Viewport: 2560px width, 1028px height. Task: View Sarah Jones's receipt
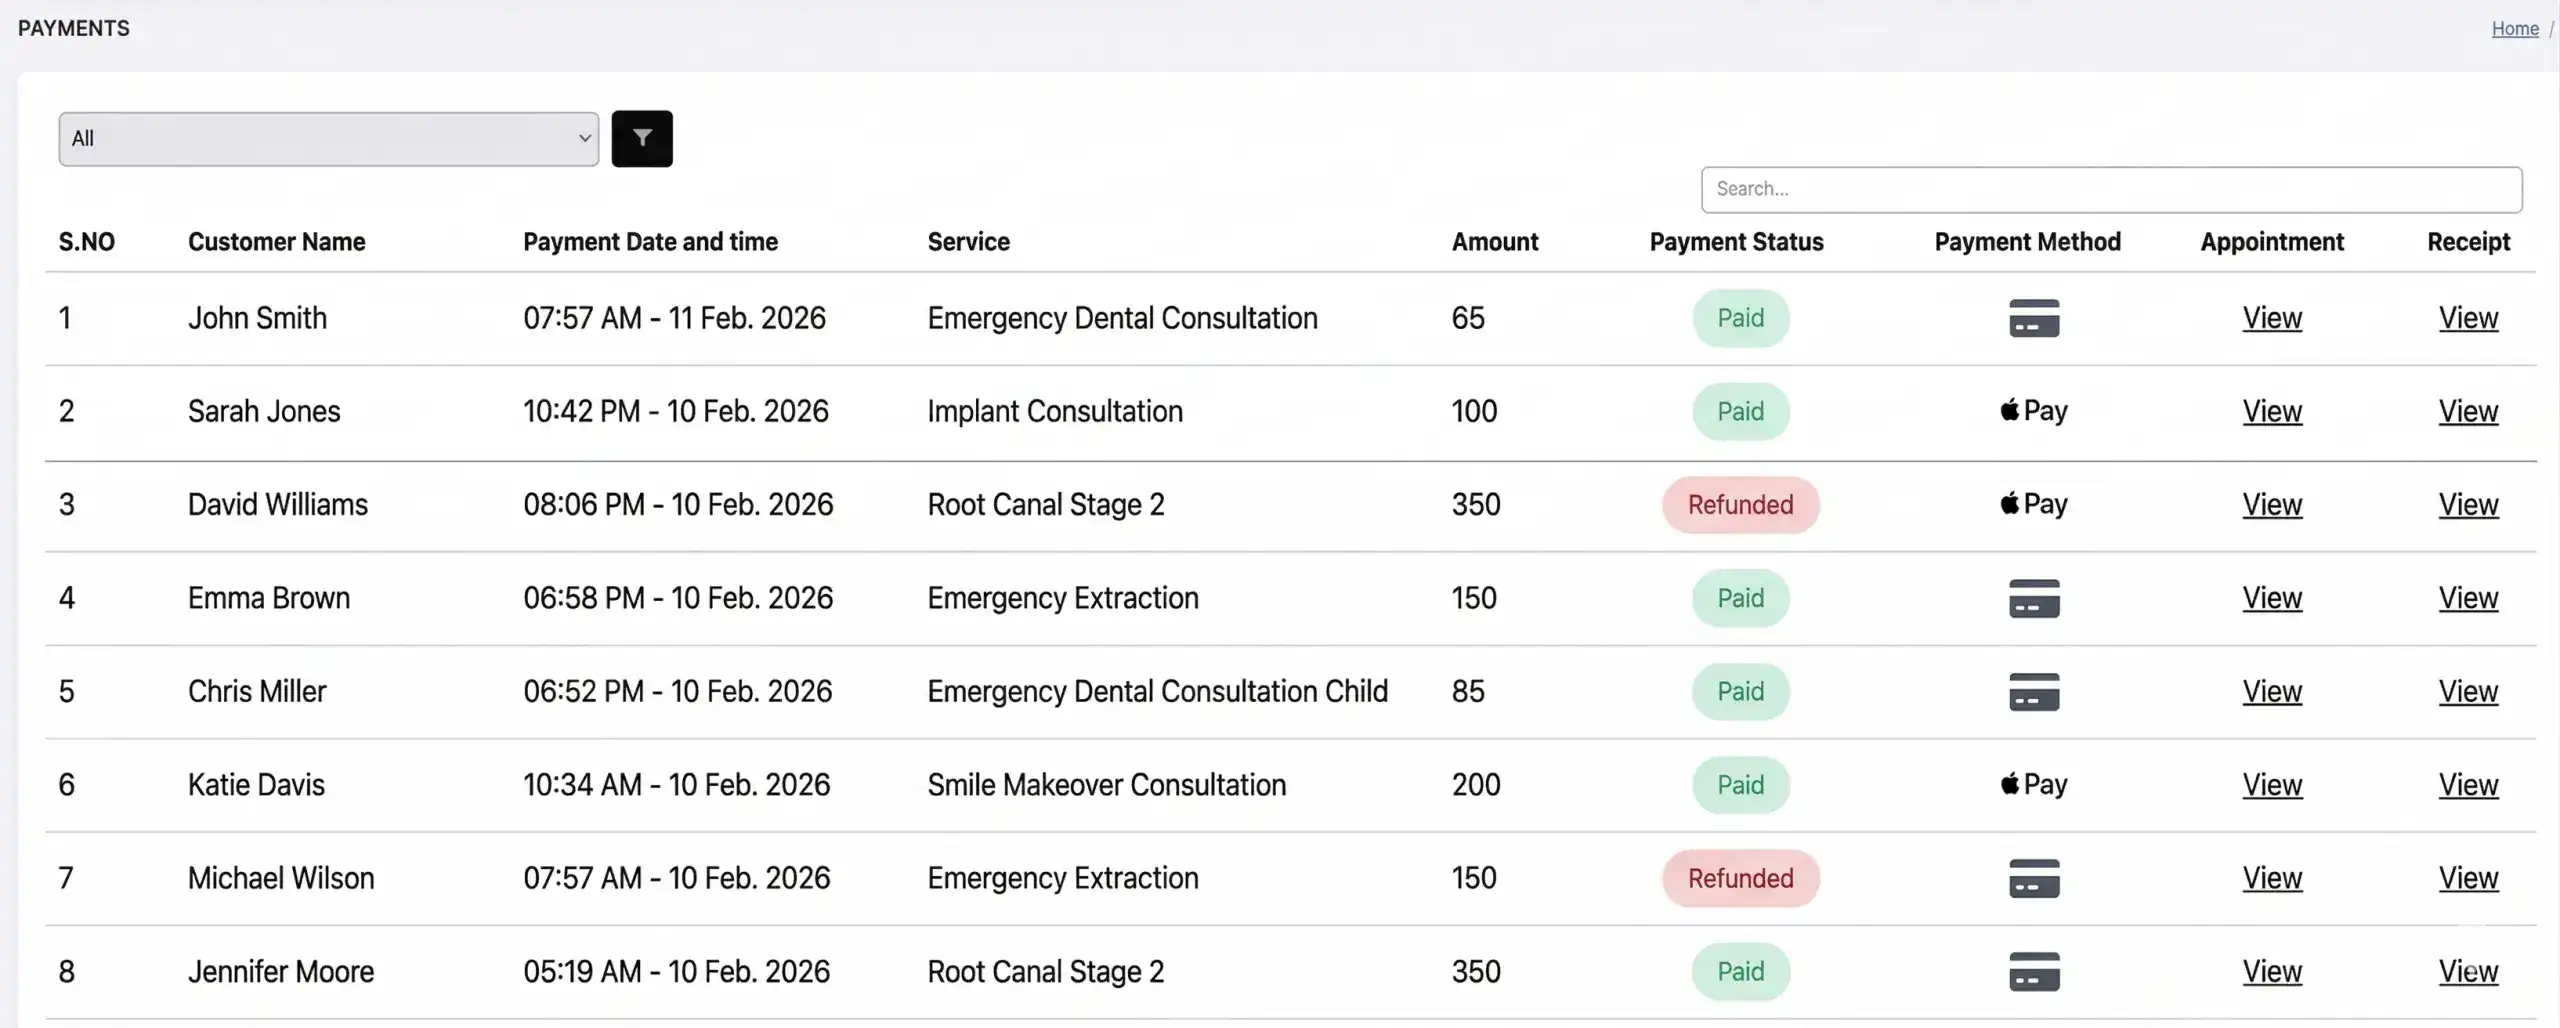(x=2468, y=411)
